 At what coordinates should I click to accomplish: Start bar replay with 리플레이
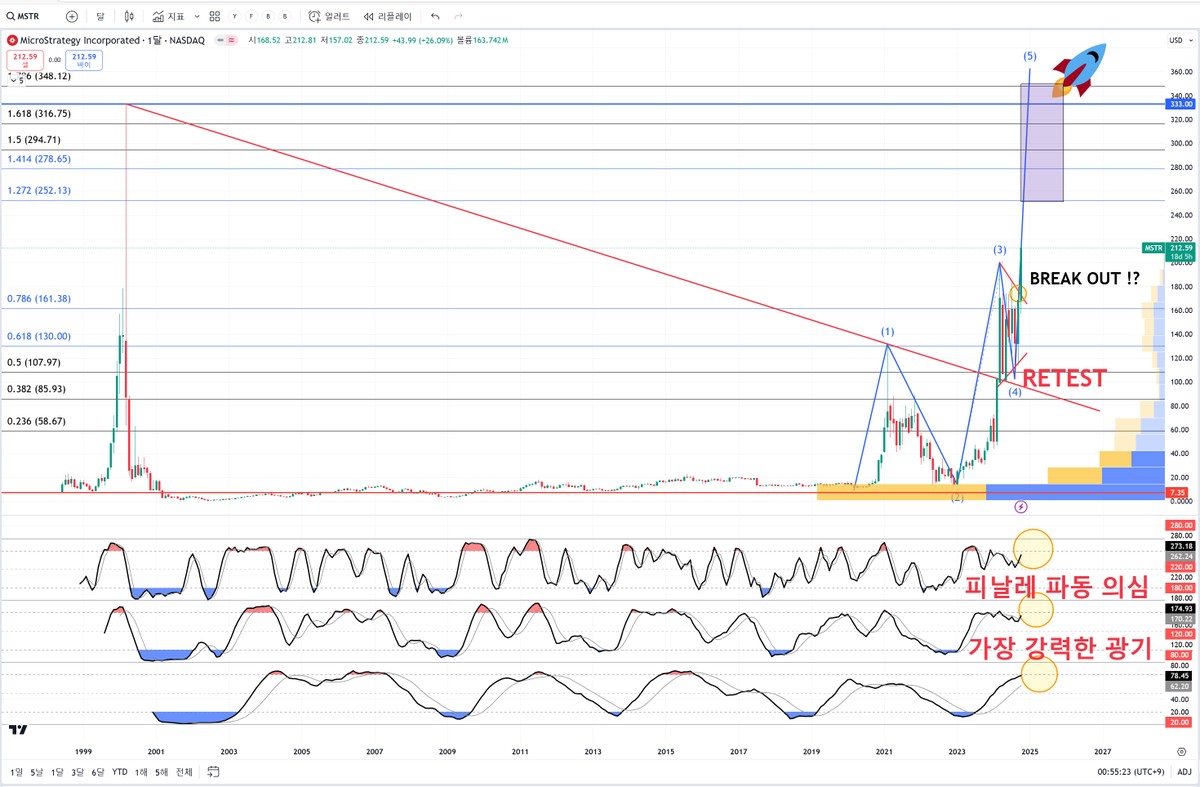point(389,16)
